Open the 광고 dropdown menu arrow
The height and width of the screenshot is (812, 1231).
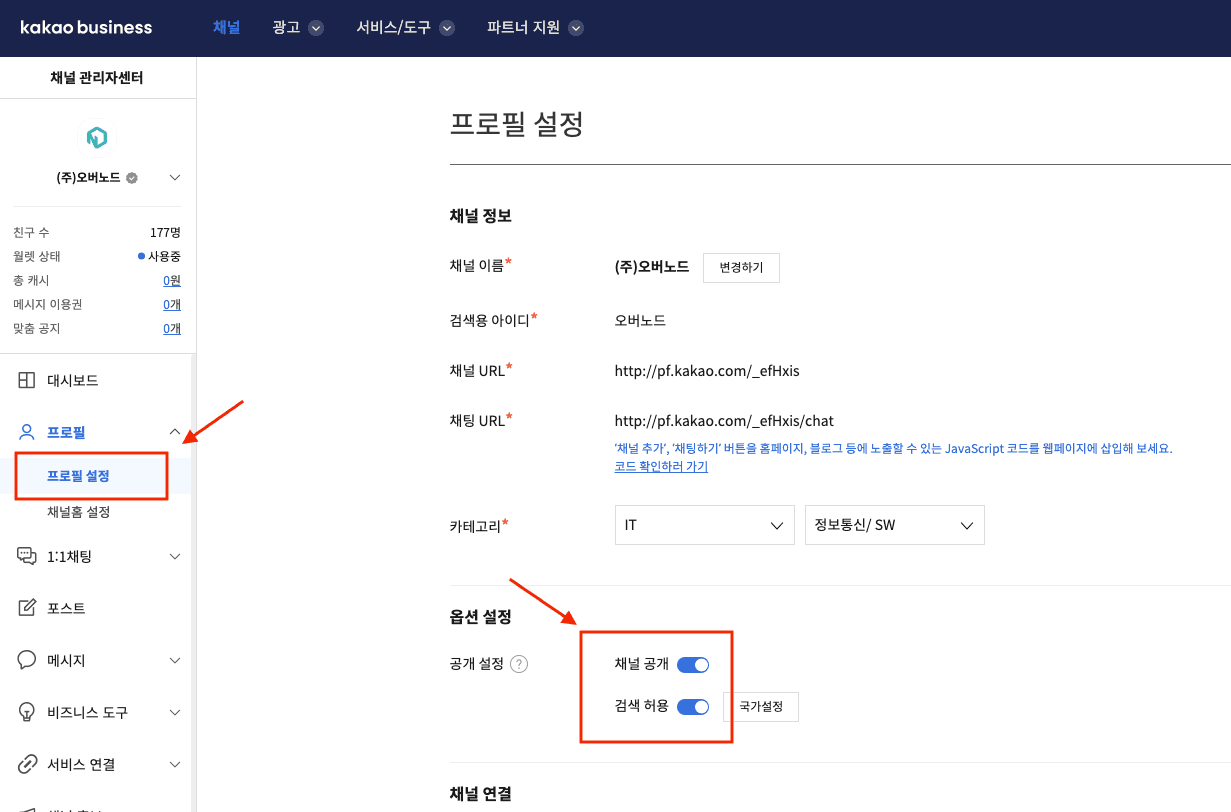tap(316, 28)
